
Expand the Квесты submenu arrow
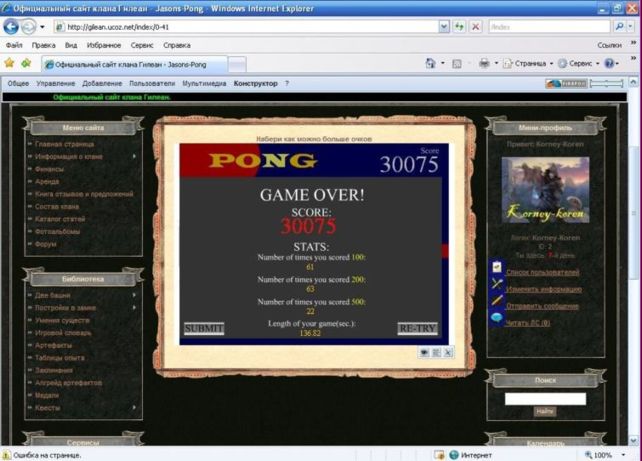tap(134, 408)
